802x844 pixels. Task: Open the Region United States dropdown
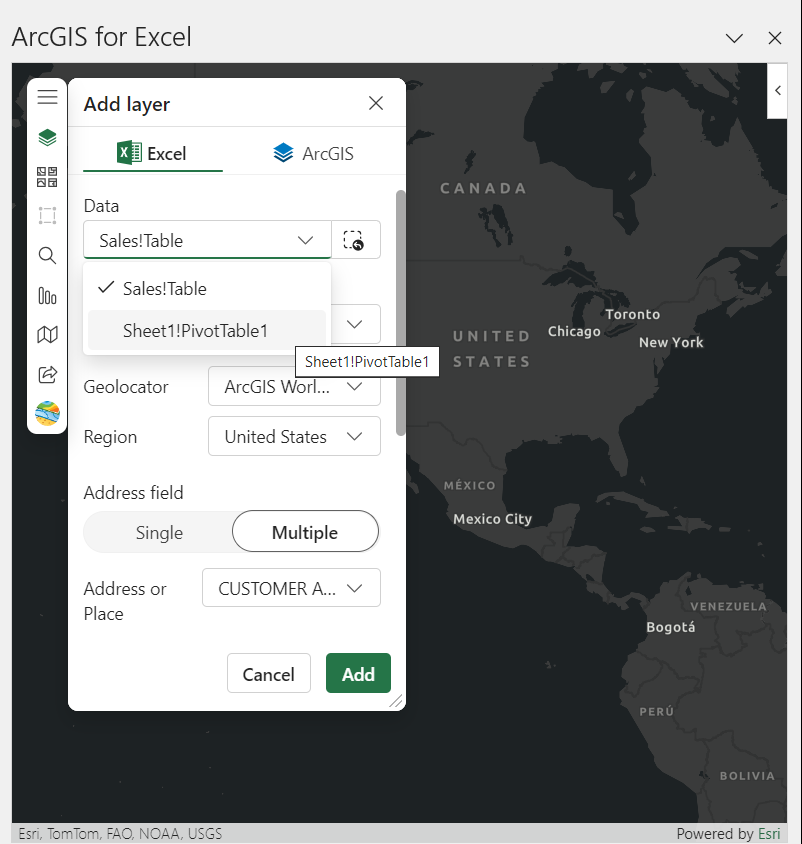294,437
